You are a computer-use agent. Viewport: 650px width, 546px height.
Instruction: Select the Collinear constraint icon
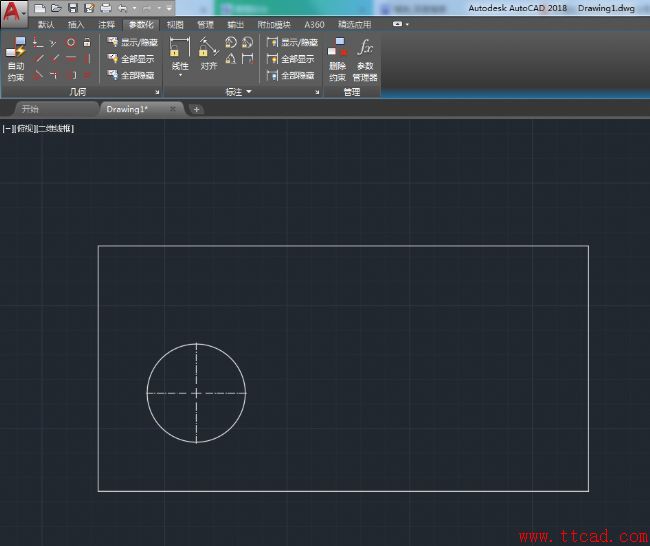[x=53, y=42]
